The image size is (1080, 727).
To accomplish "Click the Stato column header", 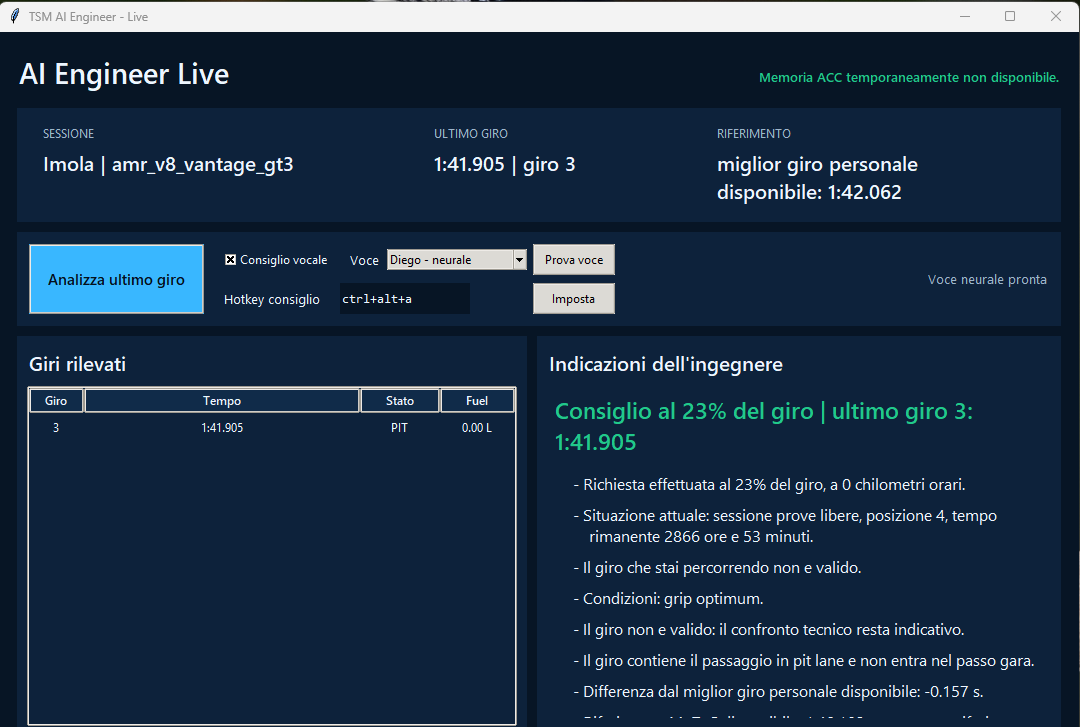I will [x=399, y=400].
